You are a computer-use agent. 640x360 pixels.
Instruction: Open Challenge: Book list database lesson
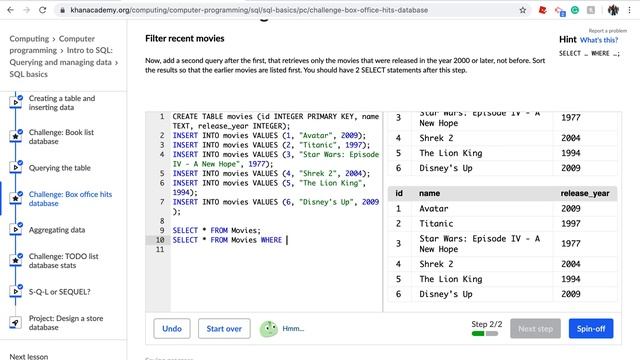pyautogui.click(x=61, y=137)
